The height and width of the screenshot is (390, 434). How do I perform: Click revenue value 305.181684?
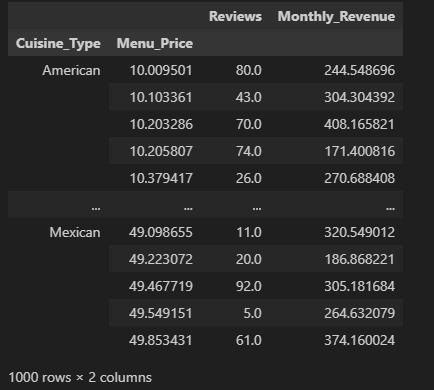360,286
